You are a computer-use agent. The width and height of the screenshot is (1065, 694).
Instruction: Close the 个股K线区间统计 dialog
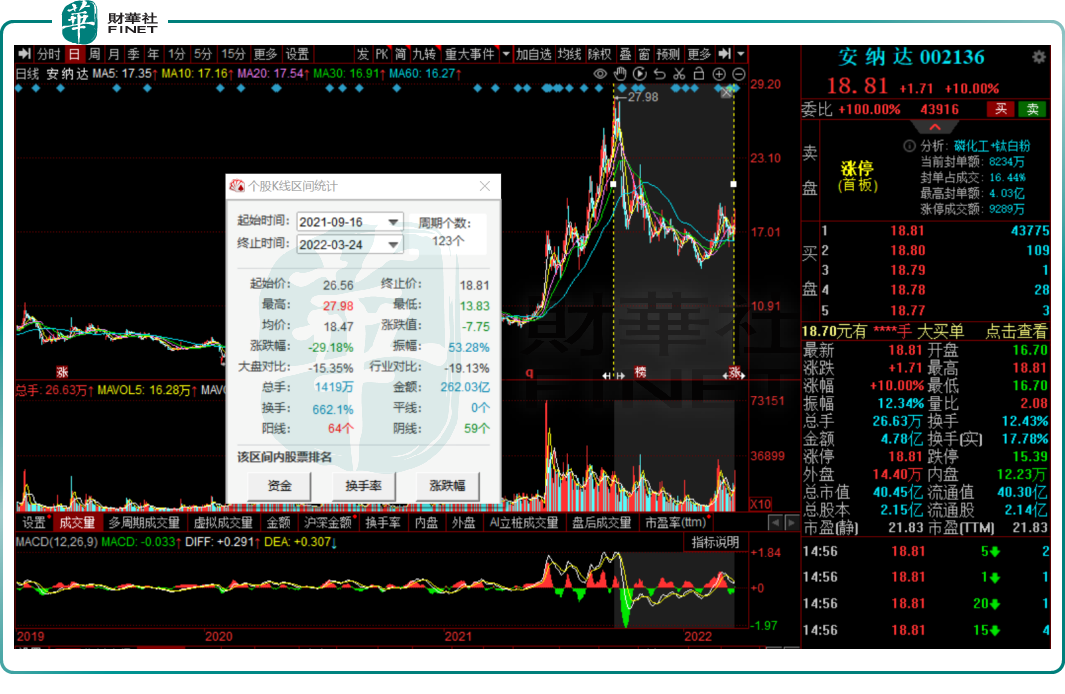click(485, 186)
